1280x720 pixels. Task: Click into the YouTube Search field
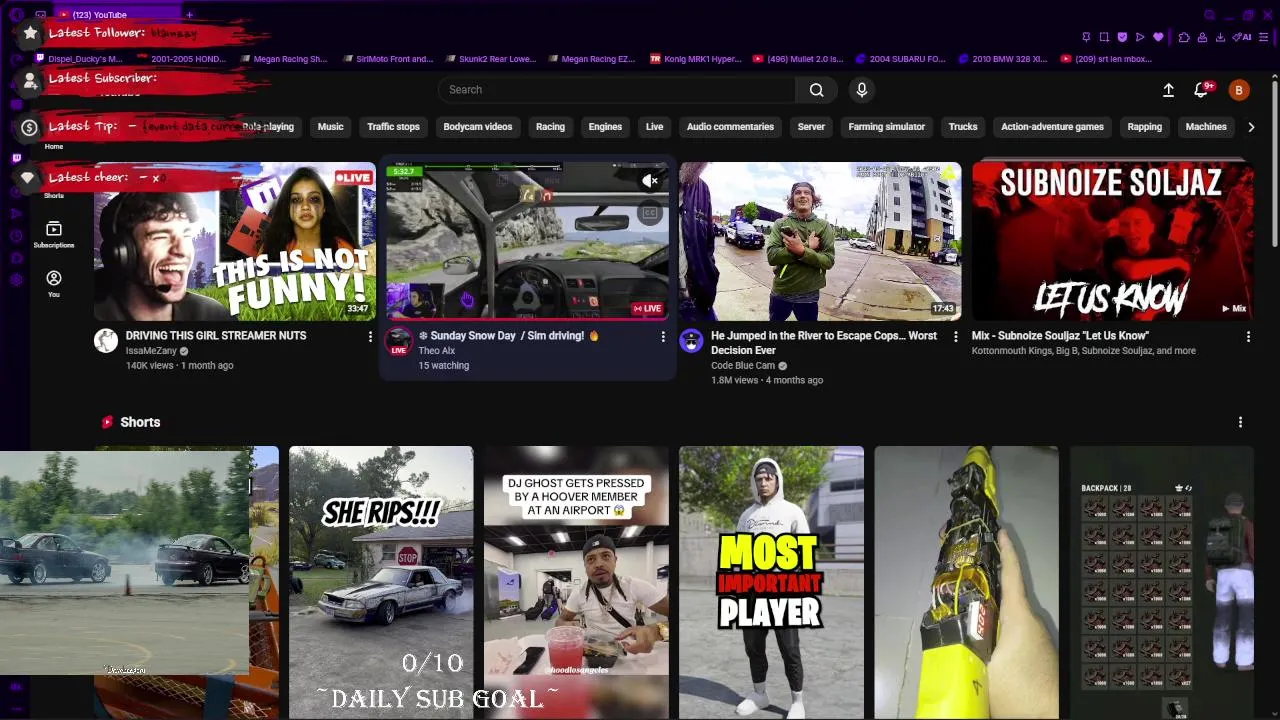tap(617, 90)
